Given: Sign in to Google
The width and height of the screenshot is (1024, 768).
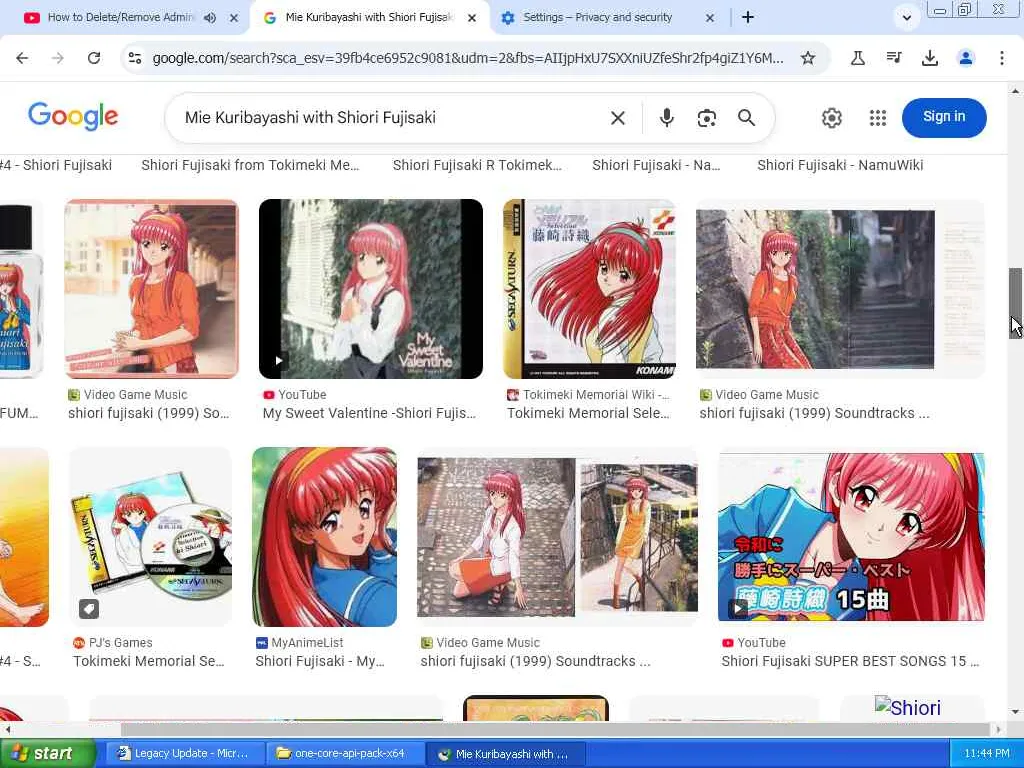Looking at the screenshot, I should [x=944, y=118].
